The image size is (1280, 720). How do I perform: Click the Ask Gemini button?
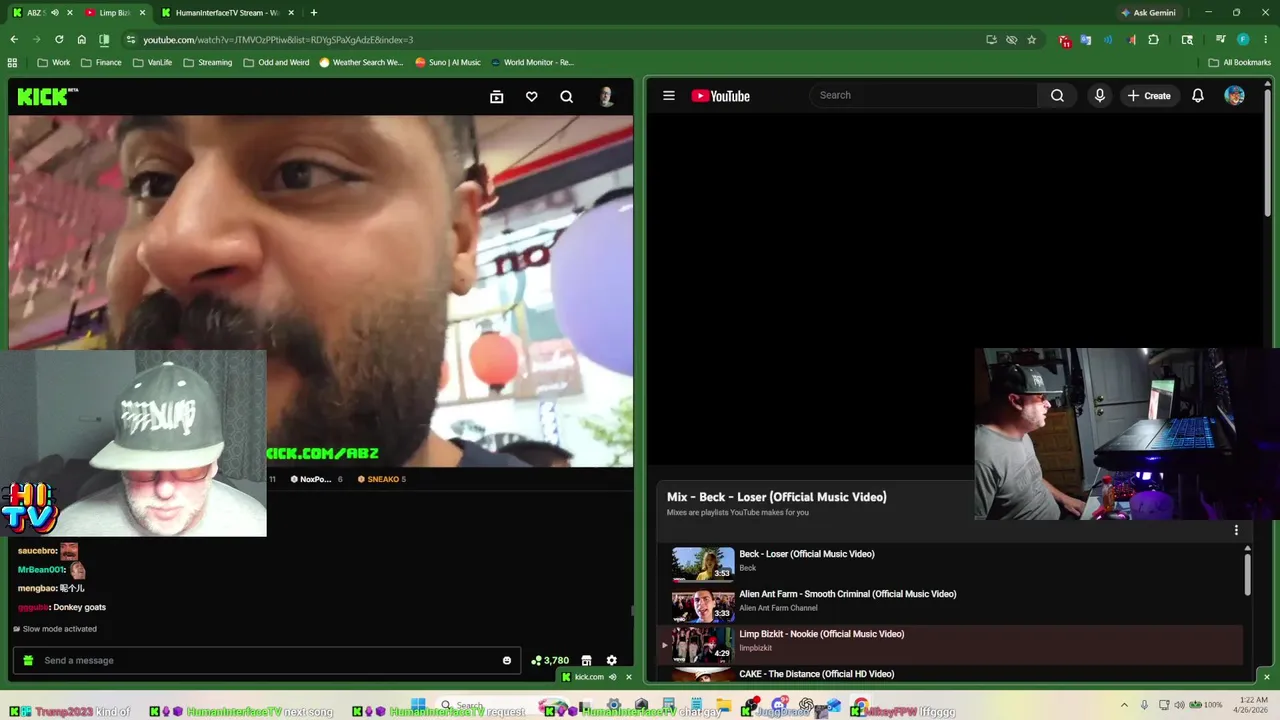[x=1148, y=13]
